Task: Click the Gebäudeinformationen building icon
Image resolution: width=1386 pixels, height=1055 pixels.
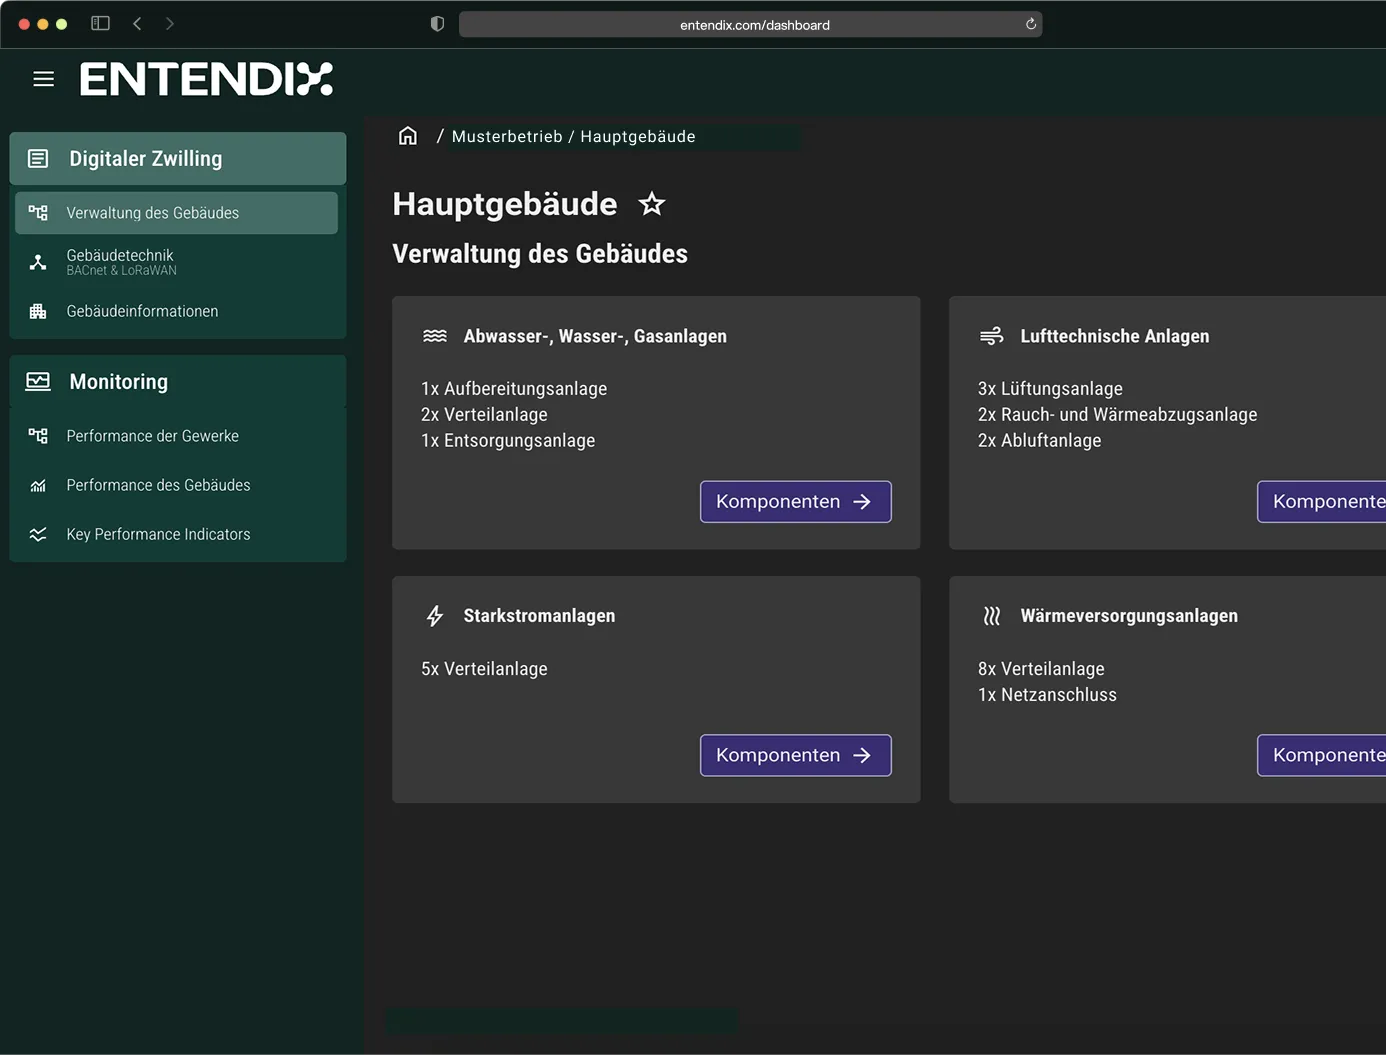Action: [x=38, y=311]
